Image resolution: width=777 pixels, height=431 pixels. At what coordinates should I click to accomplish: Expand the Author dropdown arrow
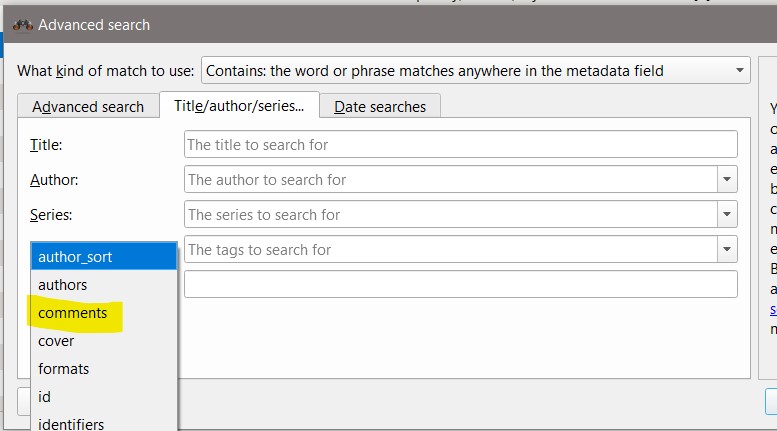click(727, 180)
